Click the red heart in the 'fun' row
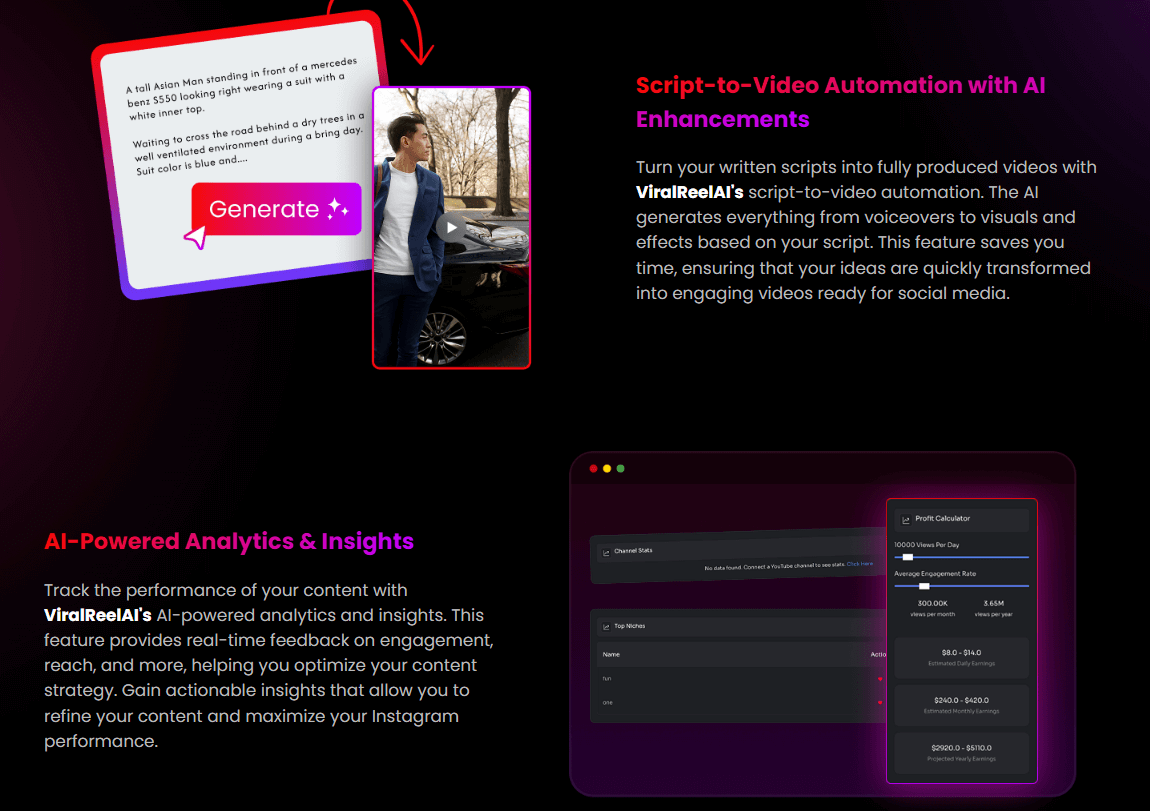 coord(880,679)
